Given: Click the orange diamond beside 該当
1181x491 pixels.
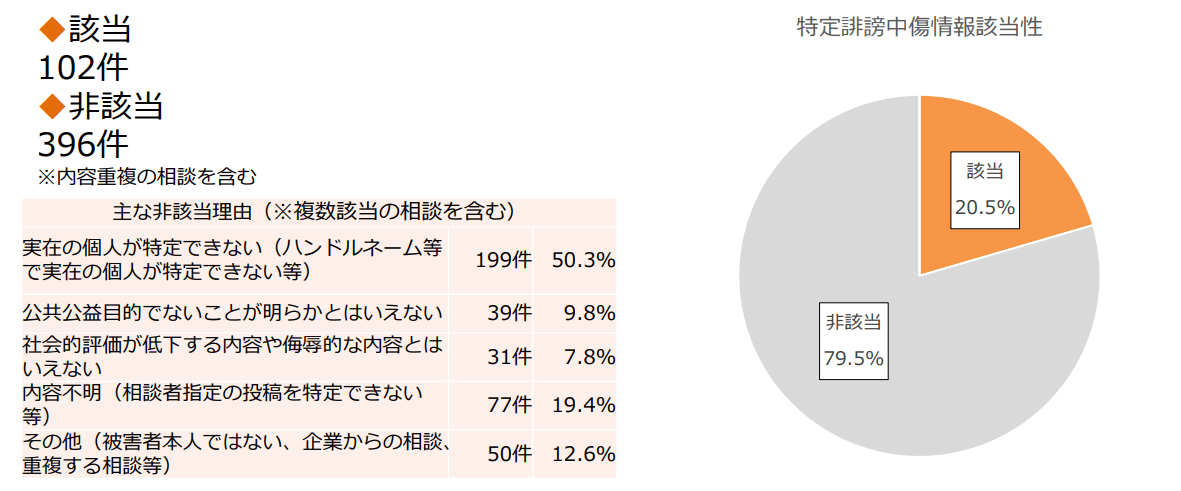Looking at the screenshot, I should point(53,30).
